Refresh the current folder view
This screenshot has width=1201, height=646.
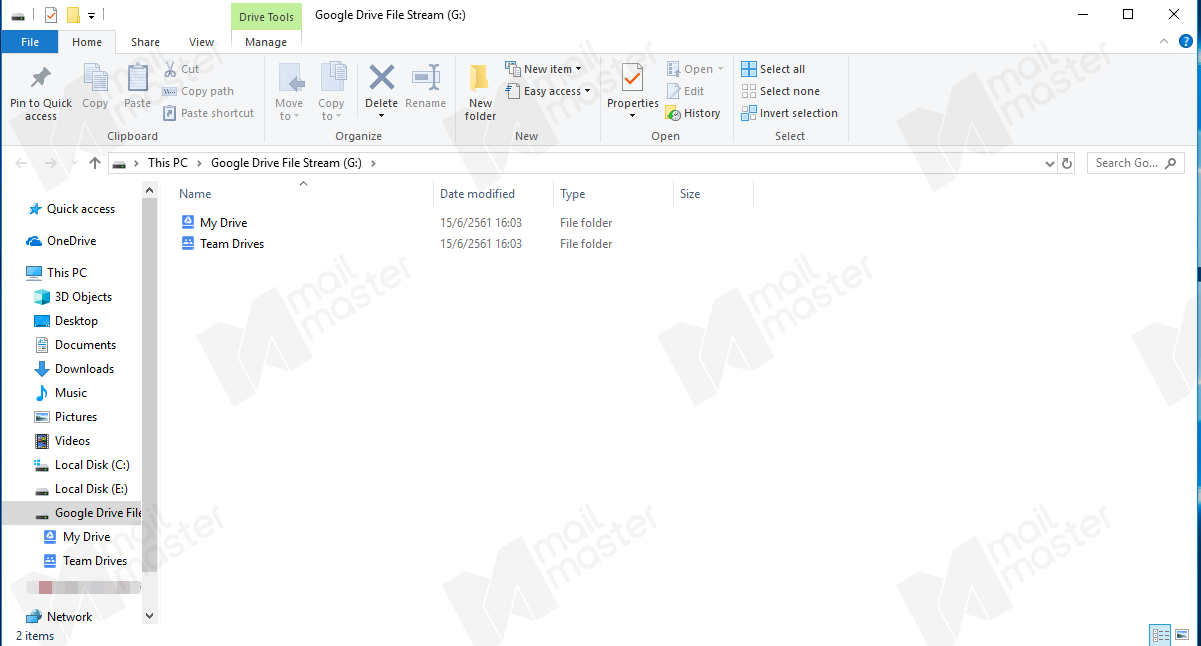tap(1067, 163)
